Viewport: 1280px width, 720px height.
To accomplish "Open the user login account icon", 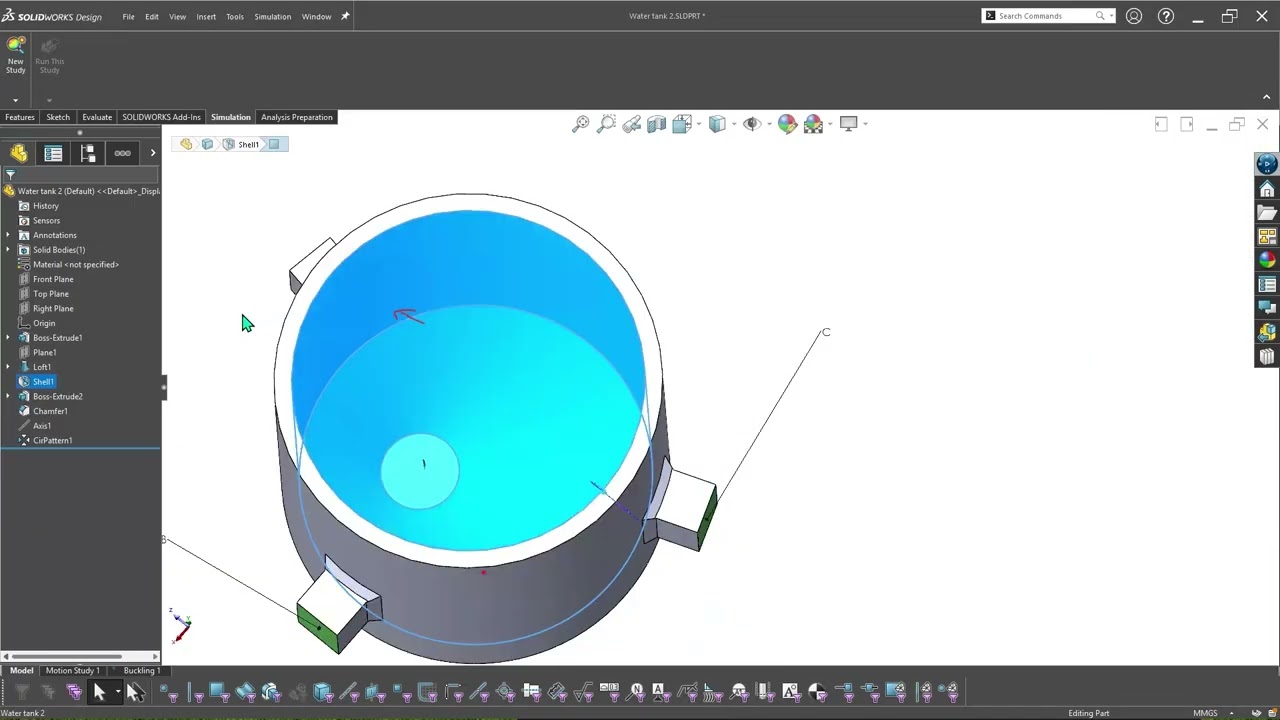I will point(1134,16).
